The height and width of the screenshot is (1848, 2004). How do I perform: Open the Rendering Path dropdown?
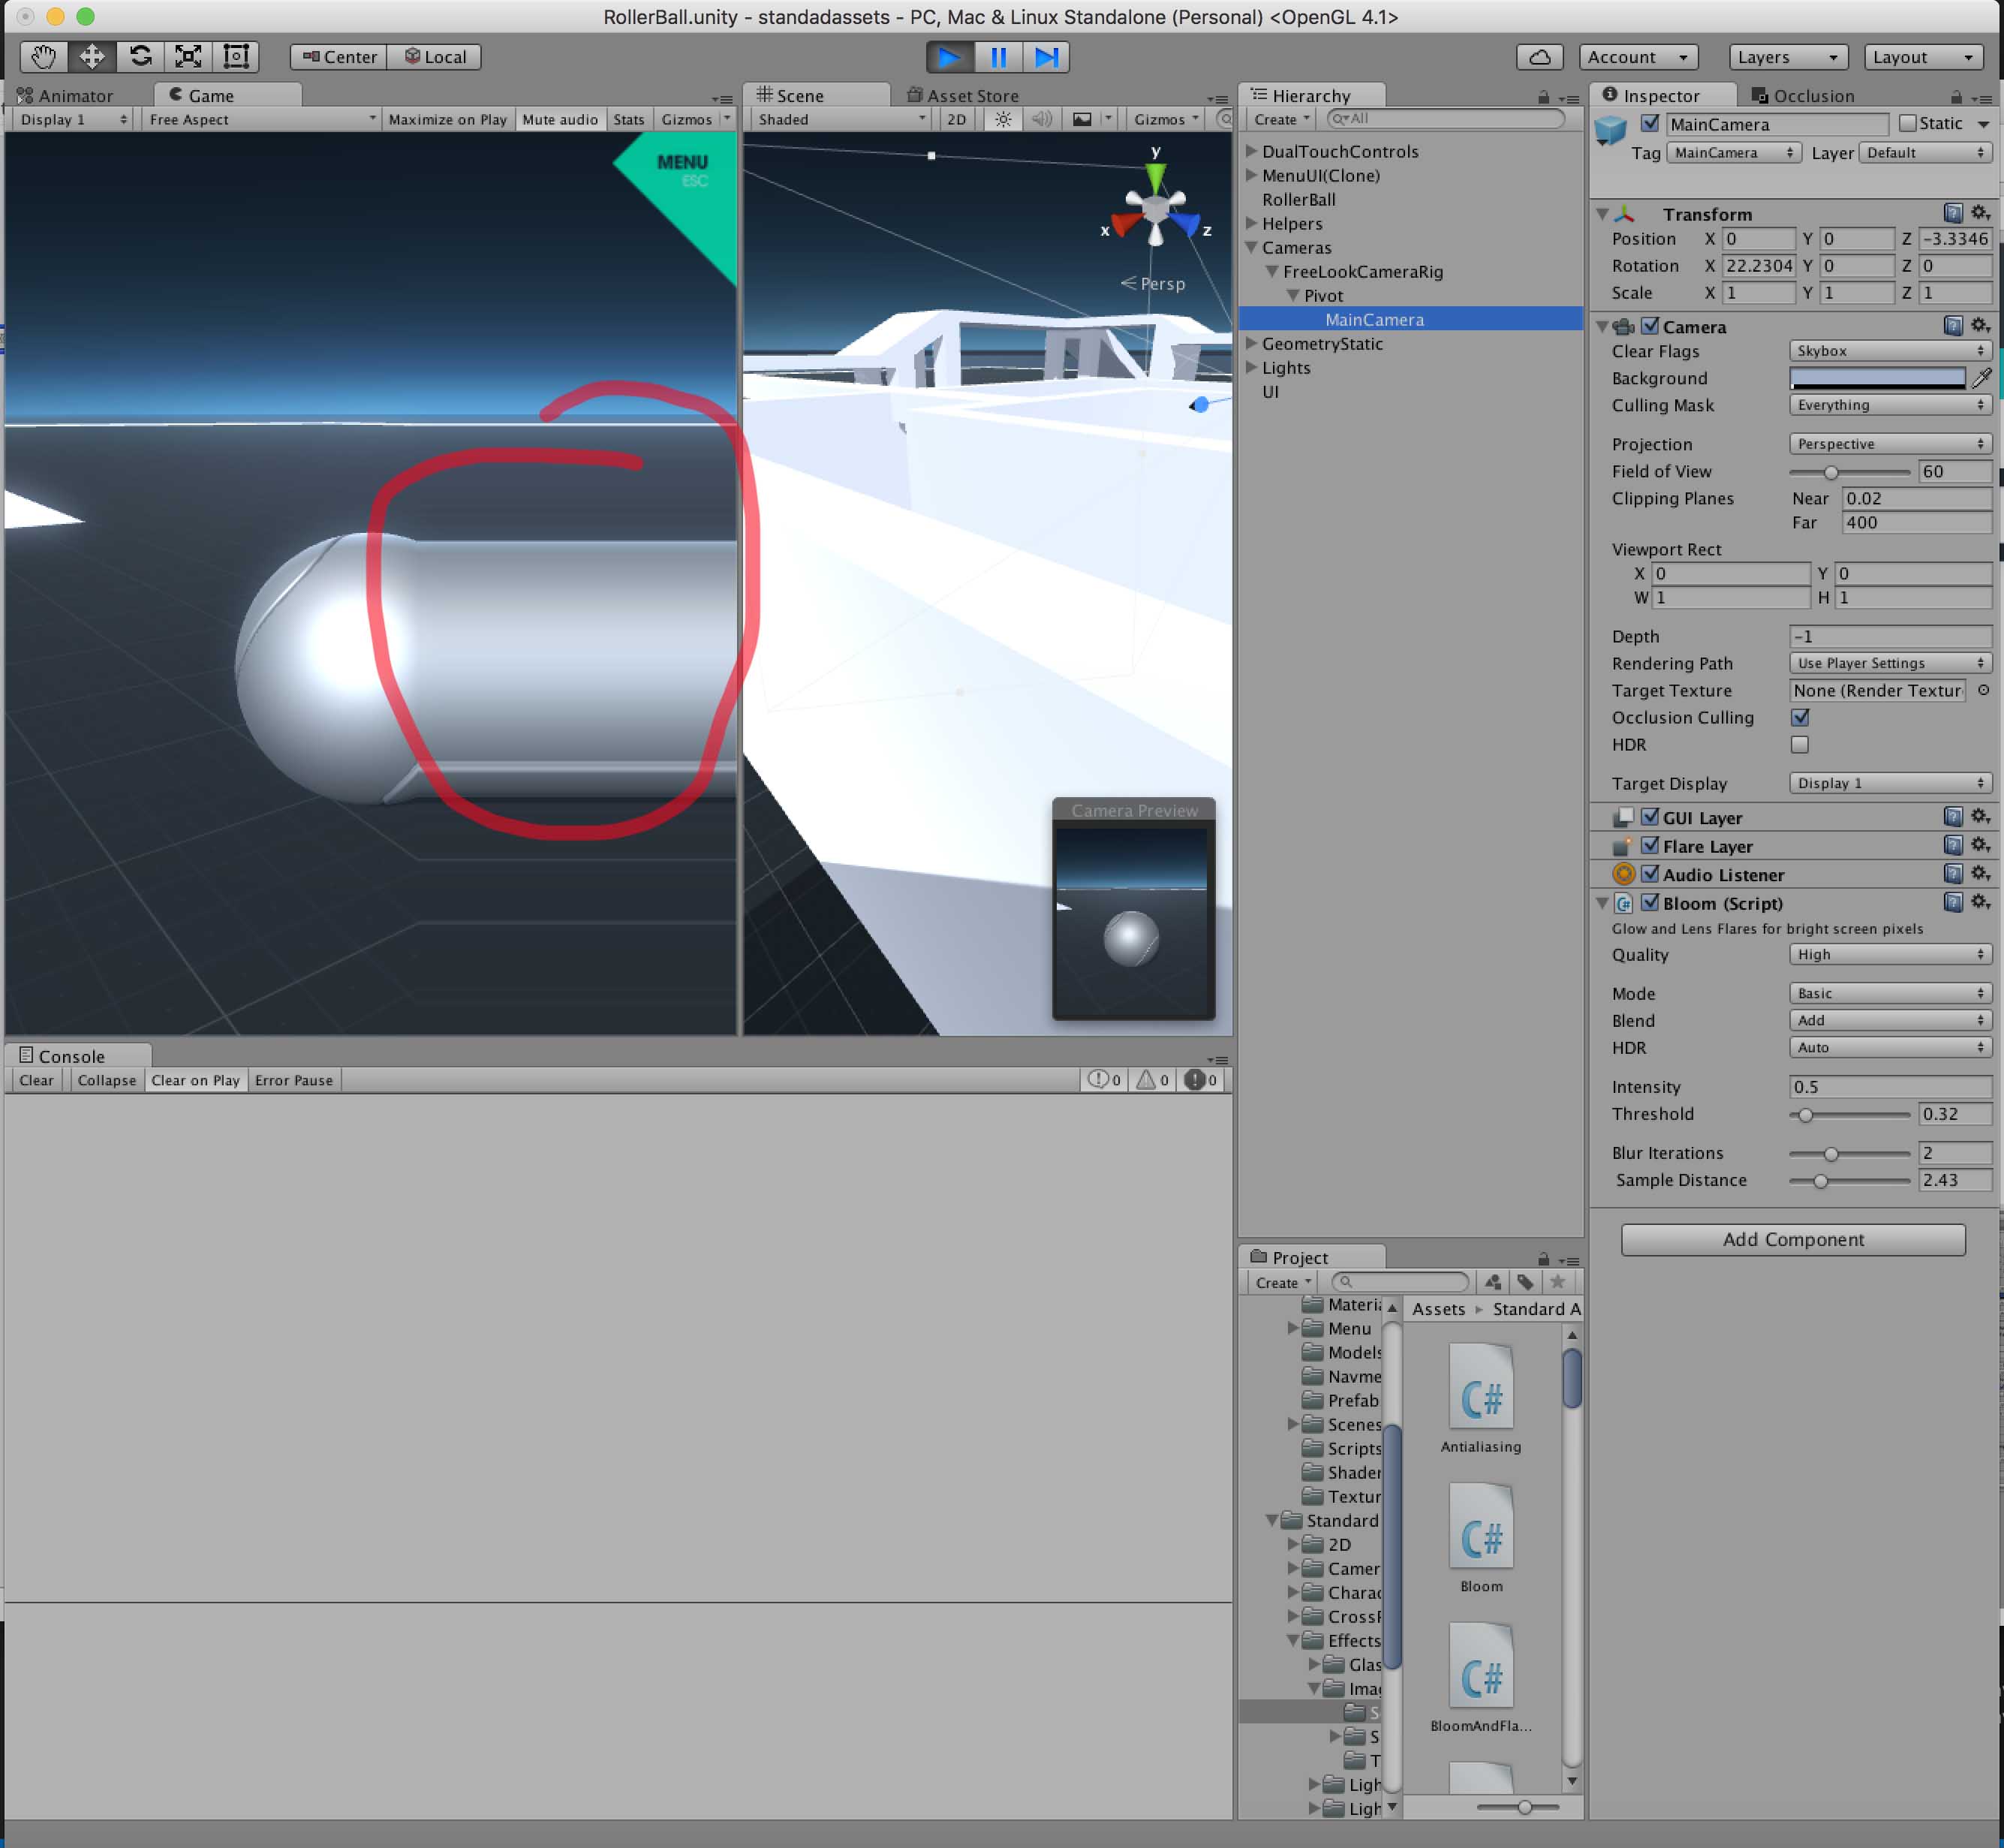pyautogui.click(x=1890, y=663)
